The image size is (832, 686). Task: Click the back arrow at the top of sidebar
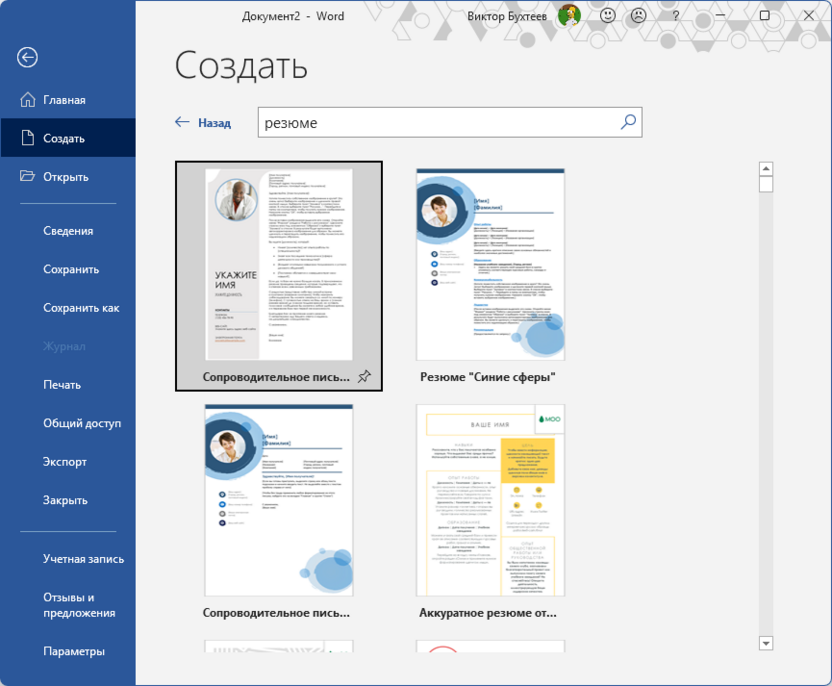[27, 58]
